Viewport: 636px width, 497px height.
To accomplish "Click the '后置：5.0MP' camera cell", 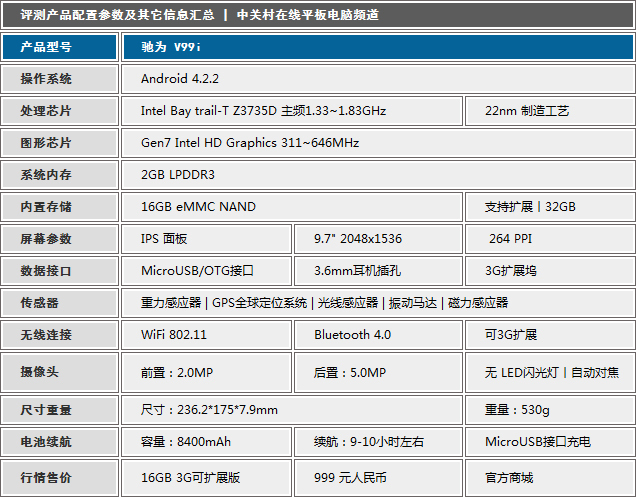I will [x=379, y=372].
